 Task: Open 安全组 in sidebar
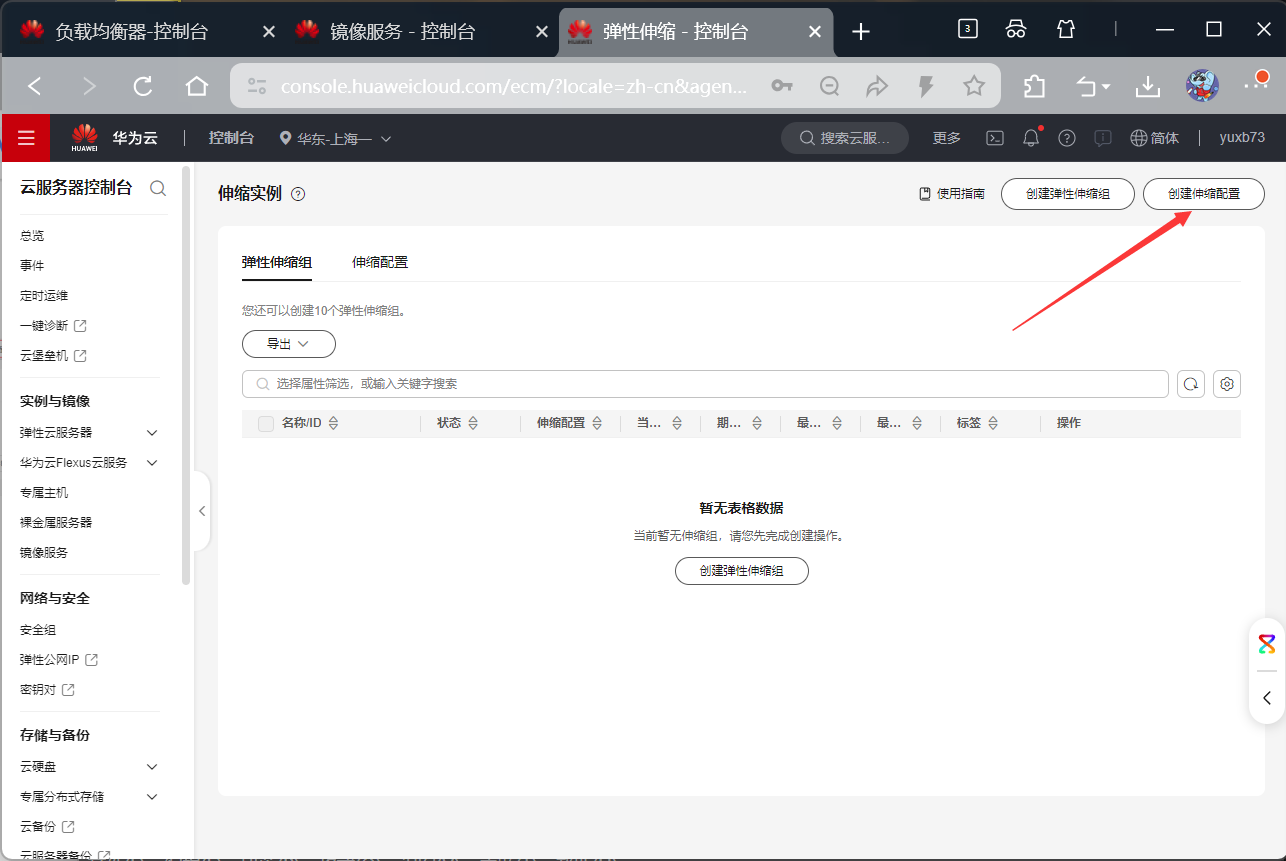click(x=38, y=630)
